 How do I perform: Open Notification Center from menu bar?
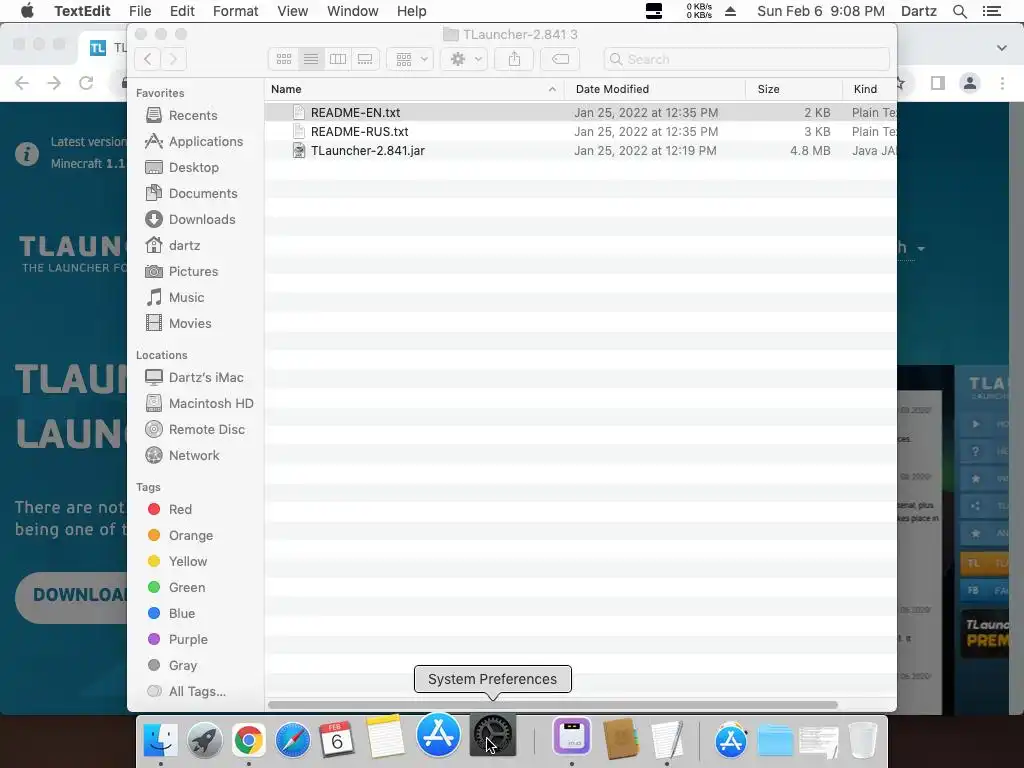pos(991,11)
